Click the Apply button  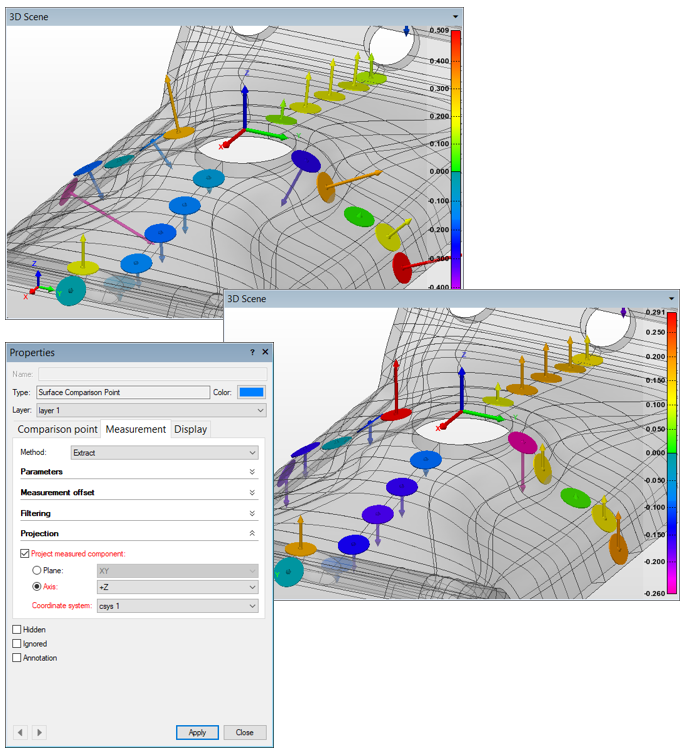pos(197,732)
